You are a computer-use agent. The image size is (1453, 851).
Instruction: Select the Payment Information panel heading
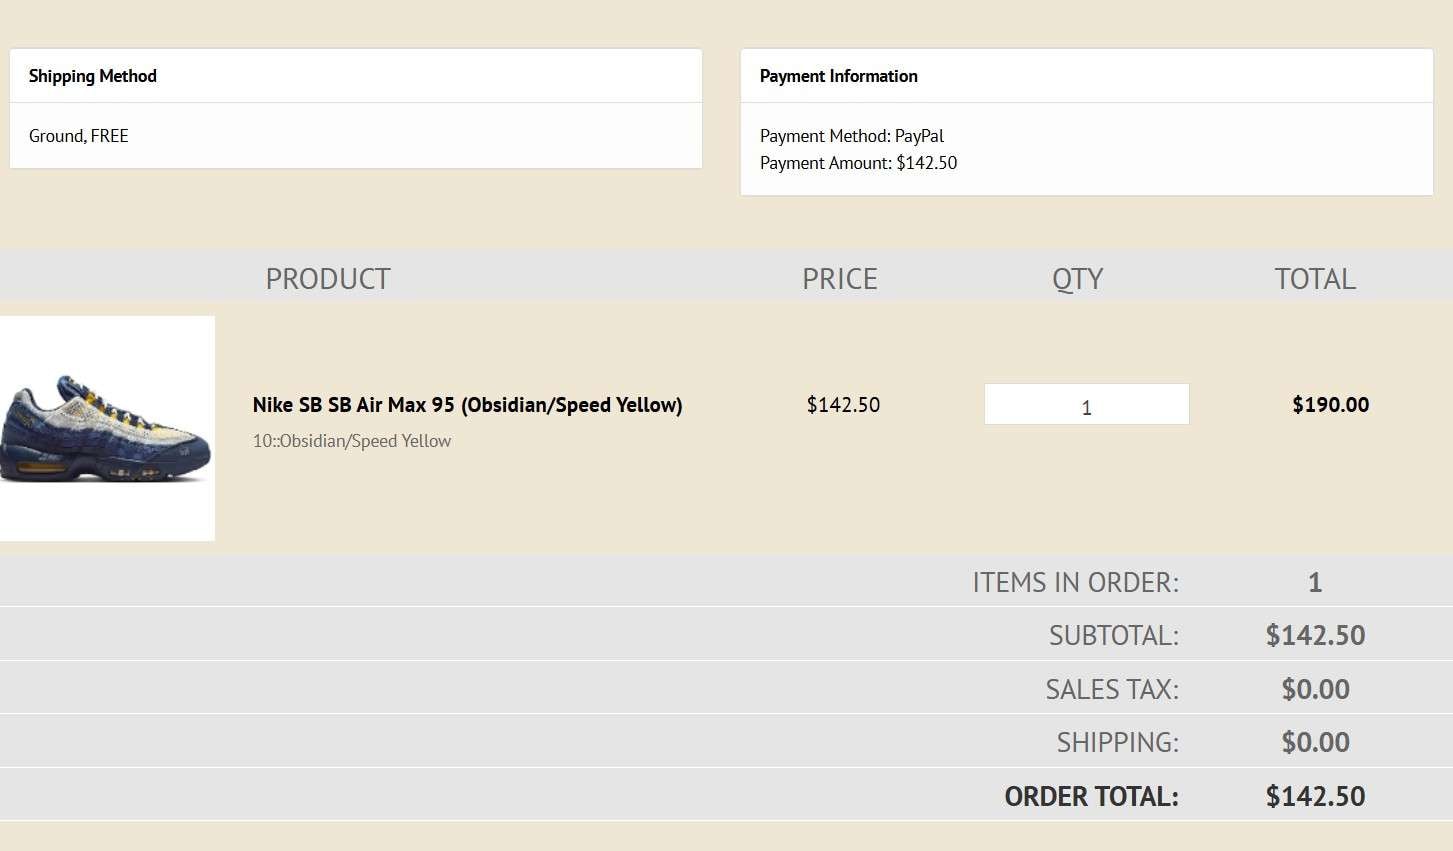tap(838, 76)
